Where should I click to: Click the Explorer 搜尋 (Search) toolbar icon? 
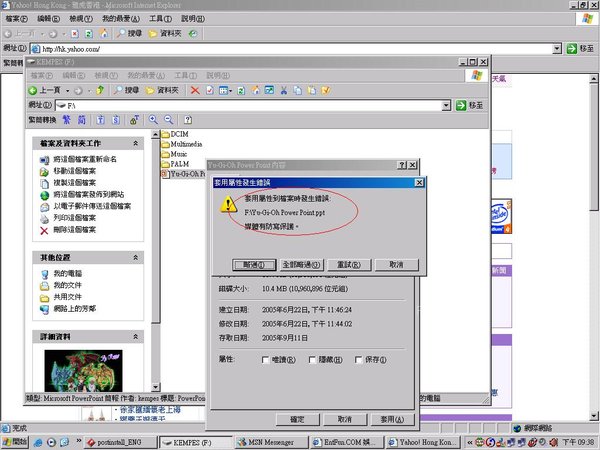click(x=125, y=90)
